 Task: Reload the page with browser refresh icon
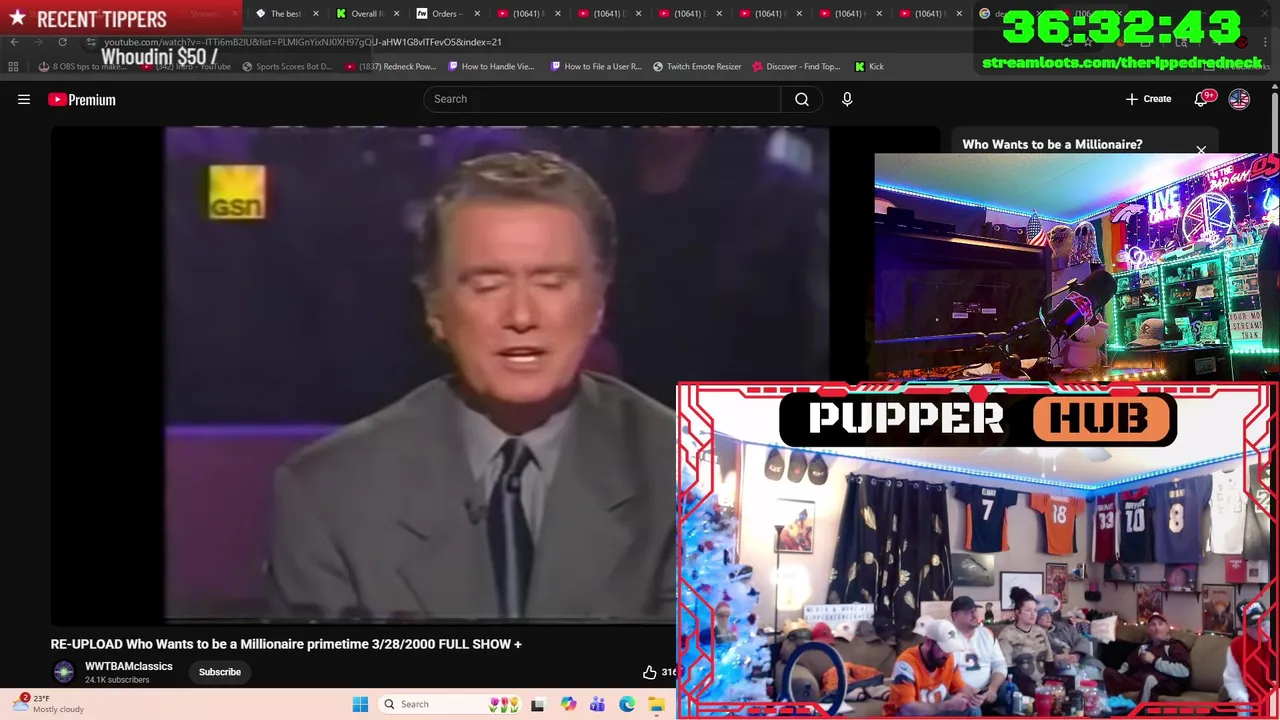point(62,42)
